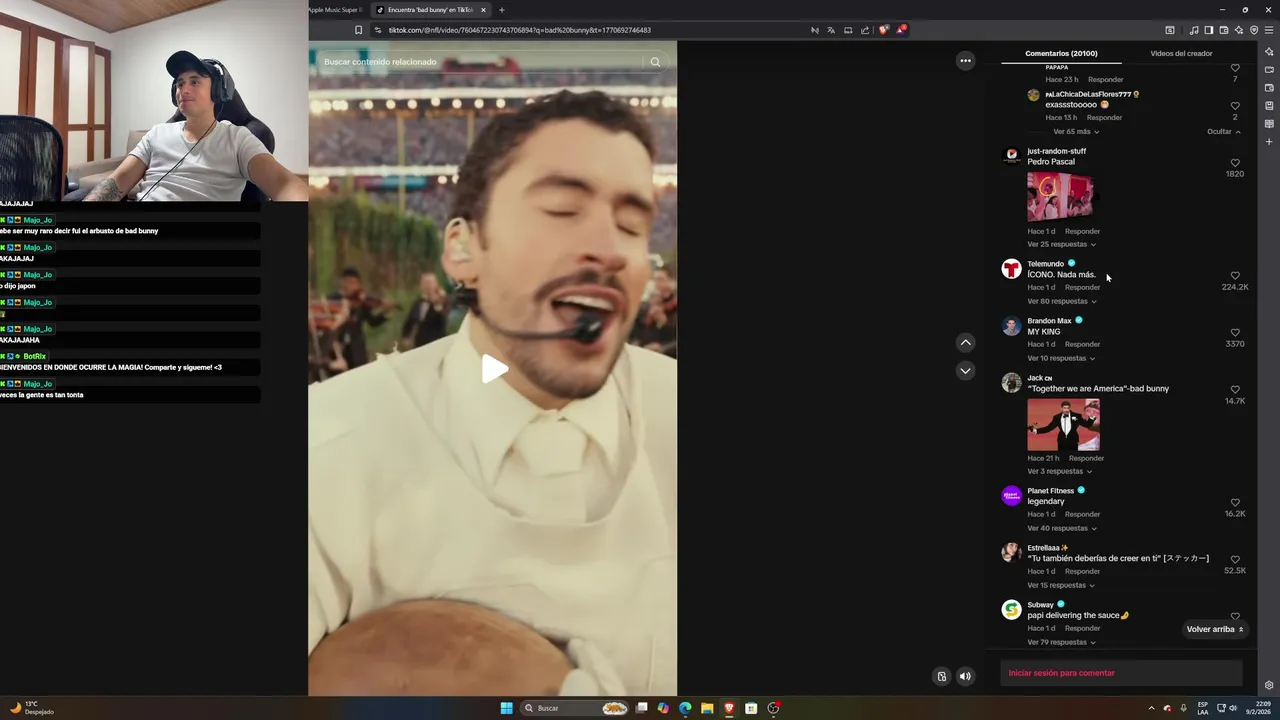Focus the 'Buscar contenido relacionado' search field
The height and width of the screenshot is (720, 1280).
coord(480,62)
